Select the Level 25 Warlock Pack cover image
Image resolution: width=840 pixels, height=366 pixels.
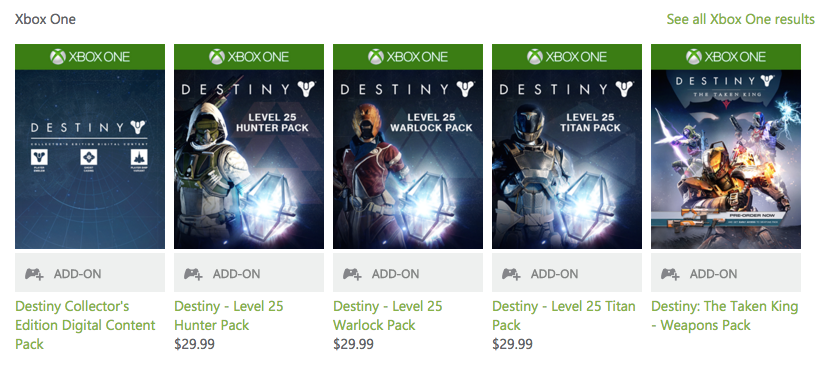tap(408, 159)
